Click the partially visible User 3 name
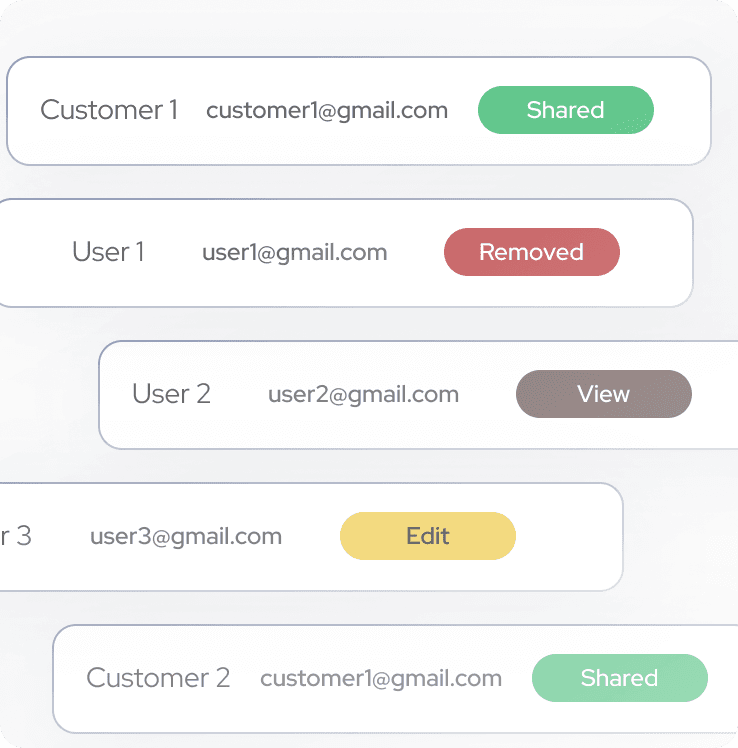738x748 pixels. point(15,536)
